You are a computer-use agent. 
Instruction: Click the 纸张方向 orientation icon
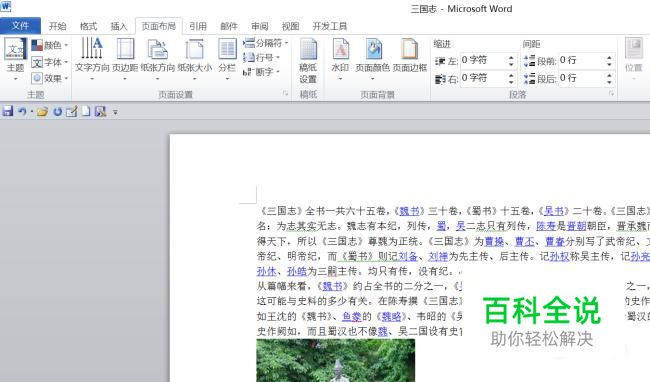tap(158, 49)
